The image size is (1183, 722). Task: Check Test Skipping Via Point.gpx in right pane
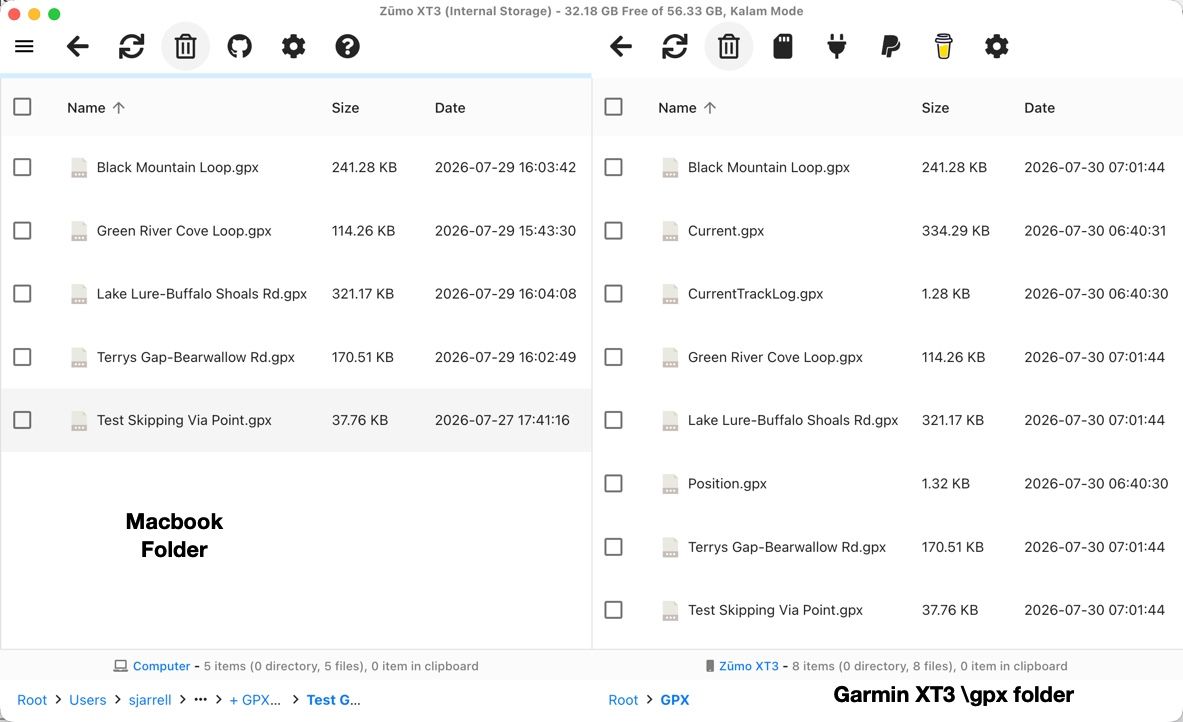click(x=613, y=610)
